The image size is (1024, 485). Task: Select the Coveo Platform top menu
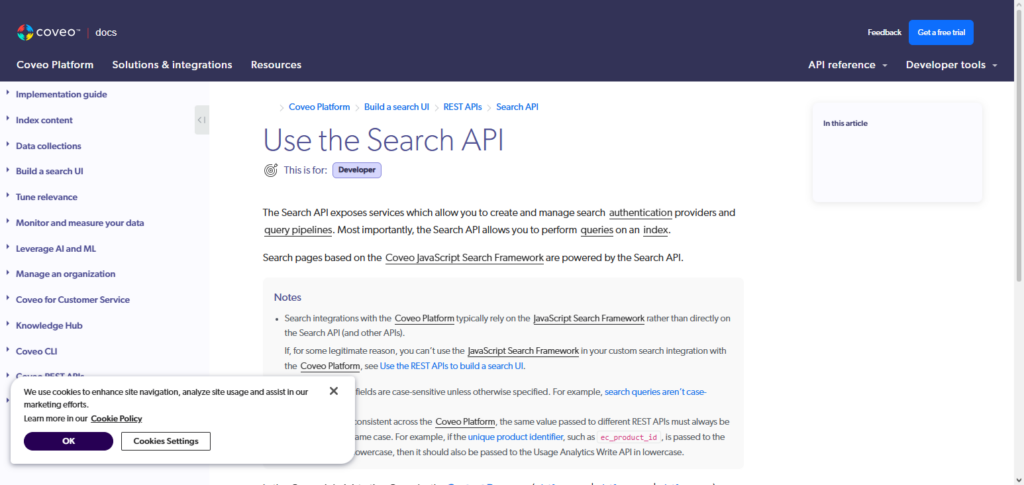click(55, 65)
